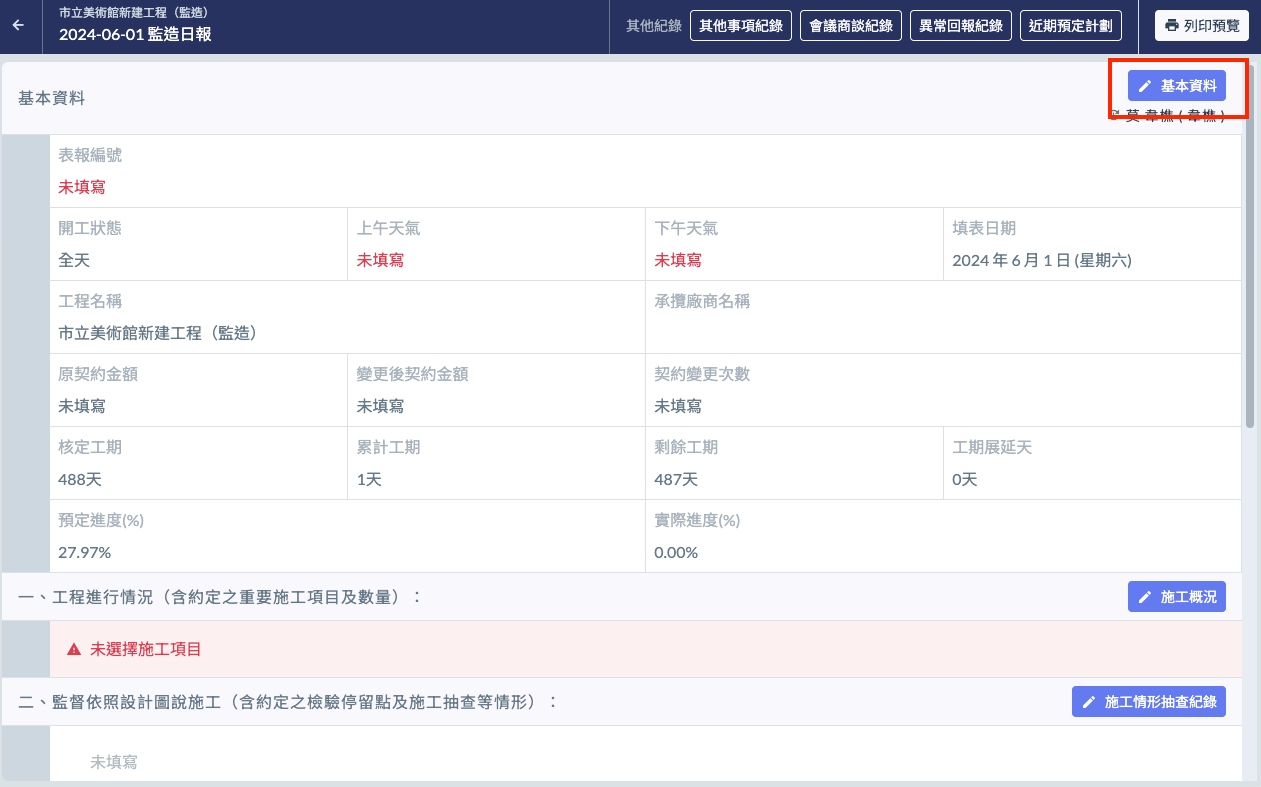This screenshot has height=787, width=1261.
Task: Click the red warning triangle icon
Action: 74,650
